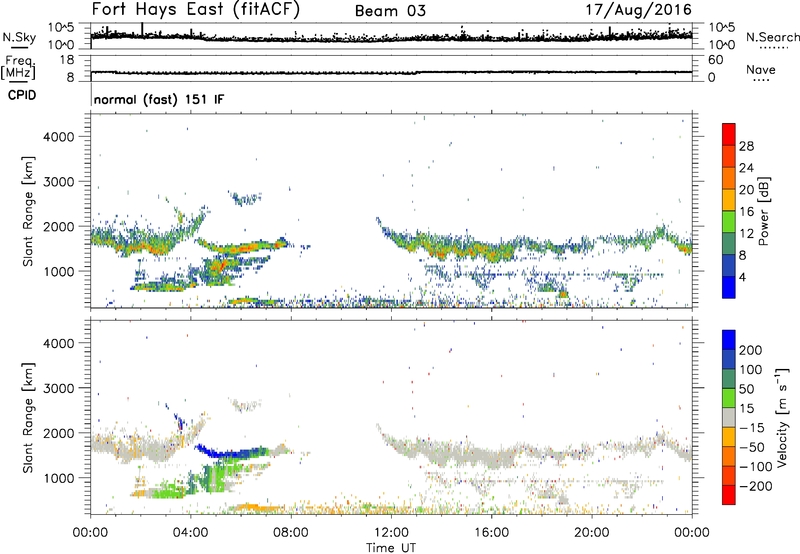Click the -200 label on velocity colorbar
The image size is (800, 554).
756,486
